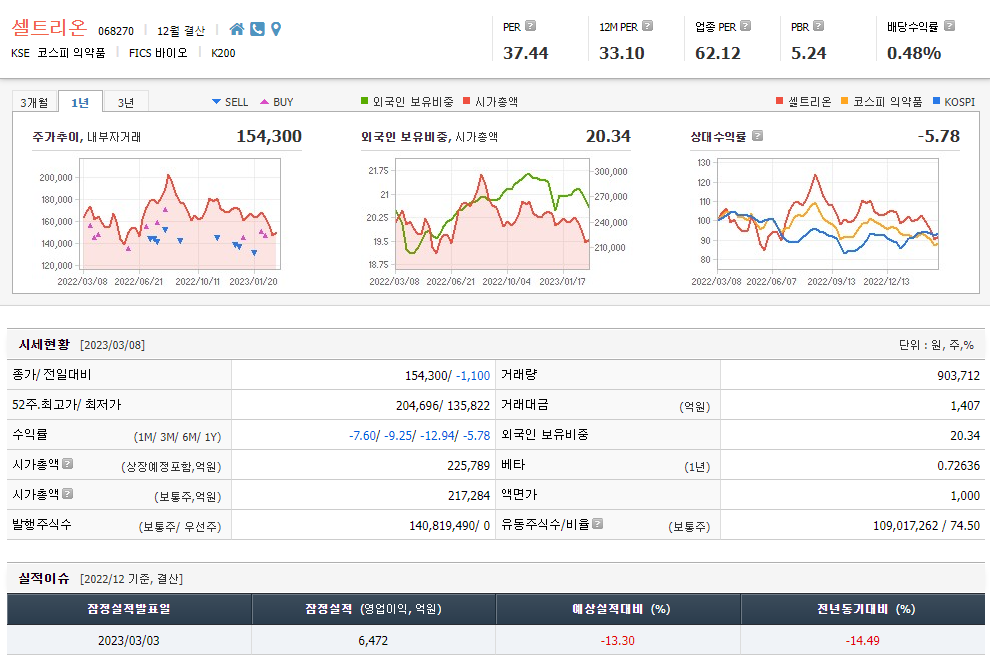The height and width of the screenshot is (667, 990).
Task: Click the red 셀트리온 legend swatch
Action: (x=779, y=101)
